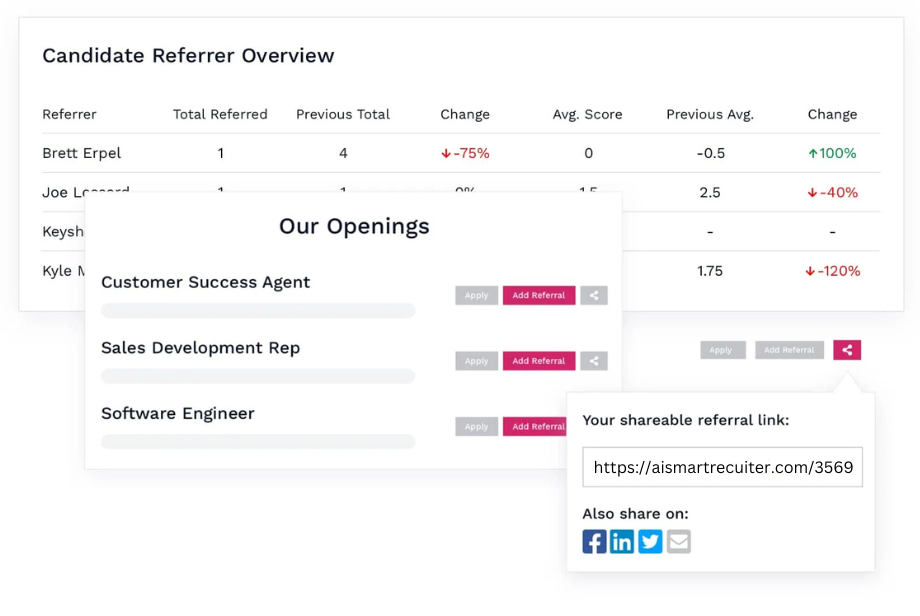Click Apply for Sales Development Rep

click(x=476, y=361)
